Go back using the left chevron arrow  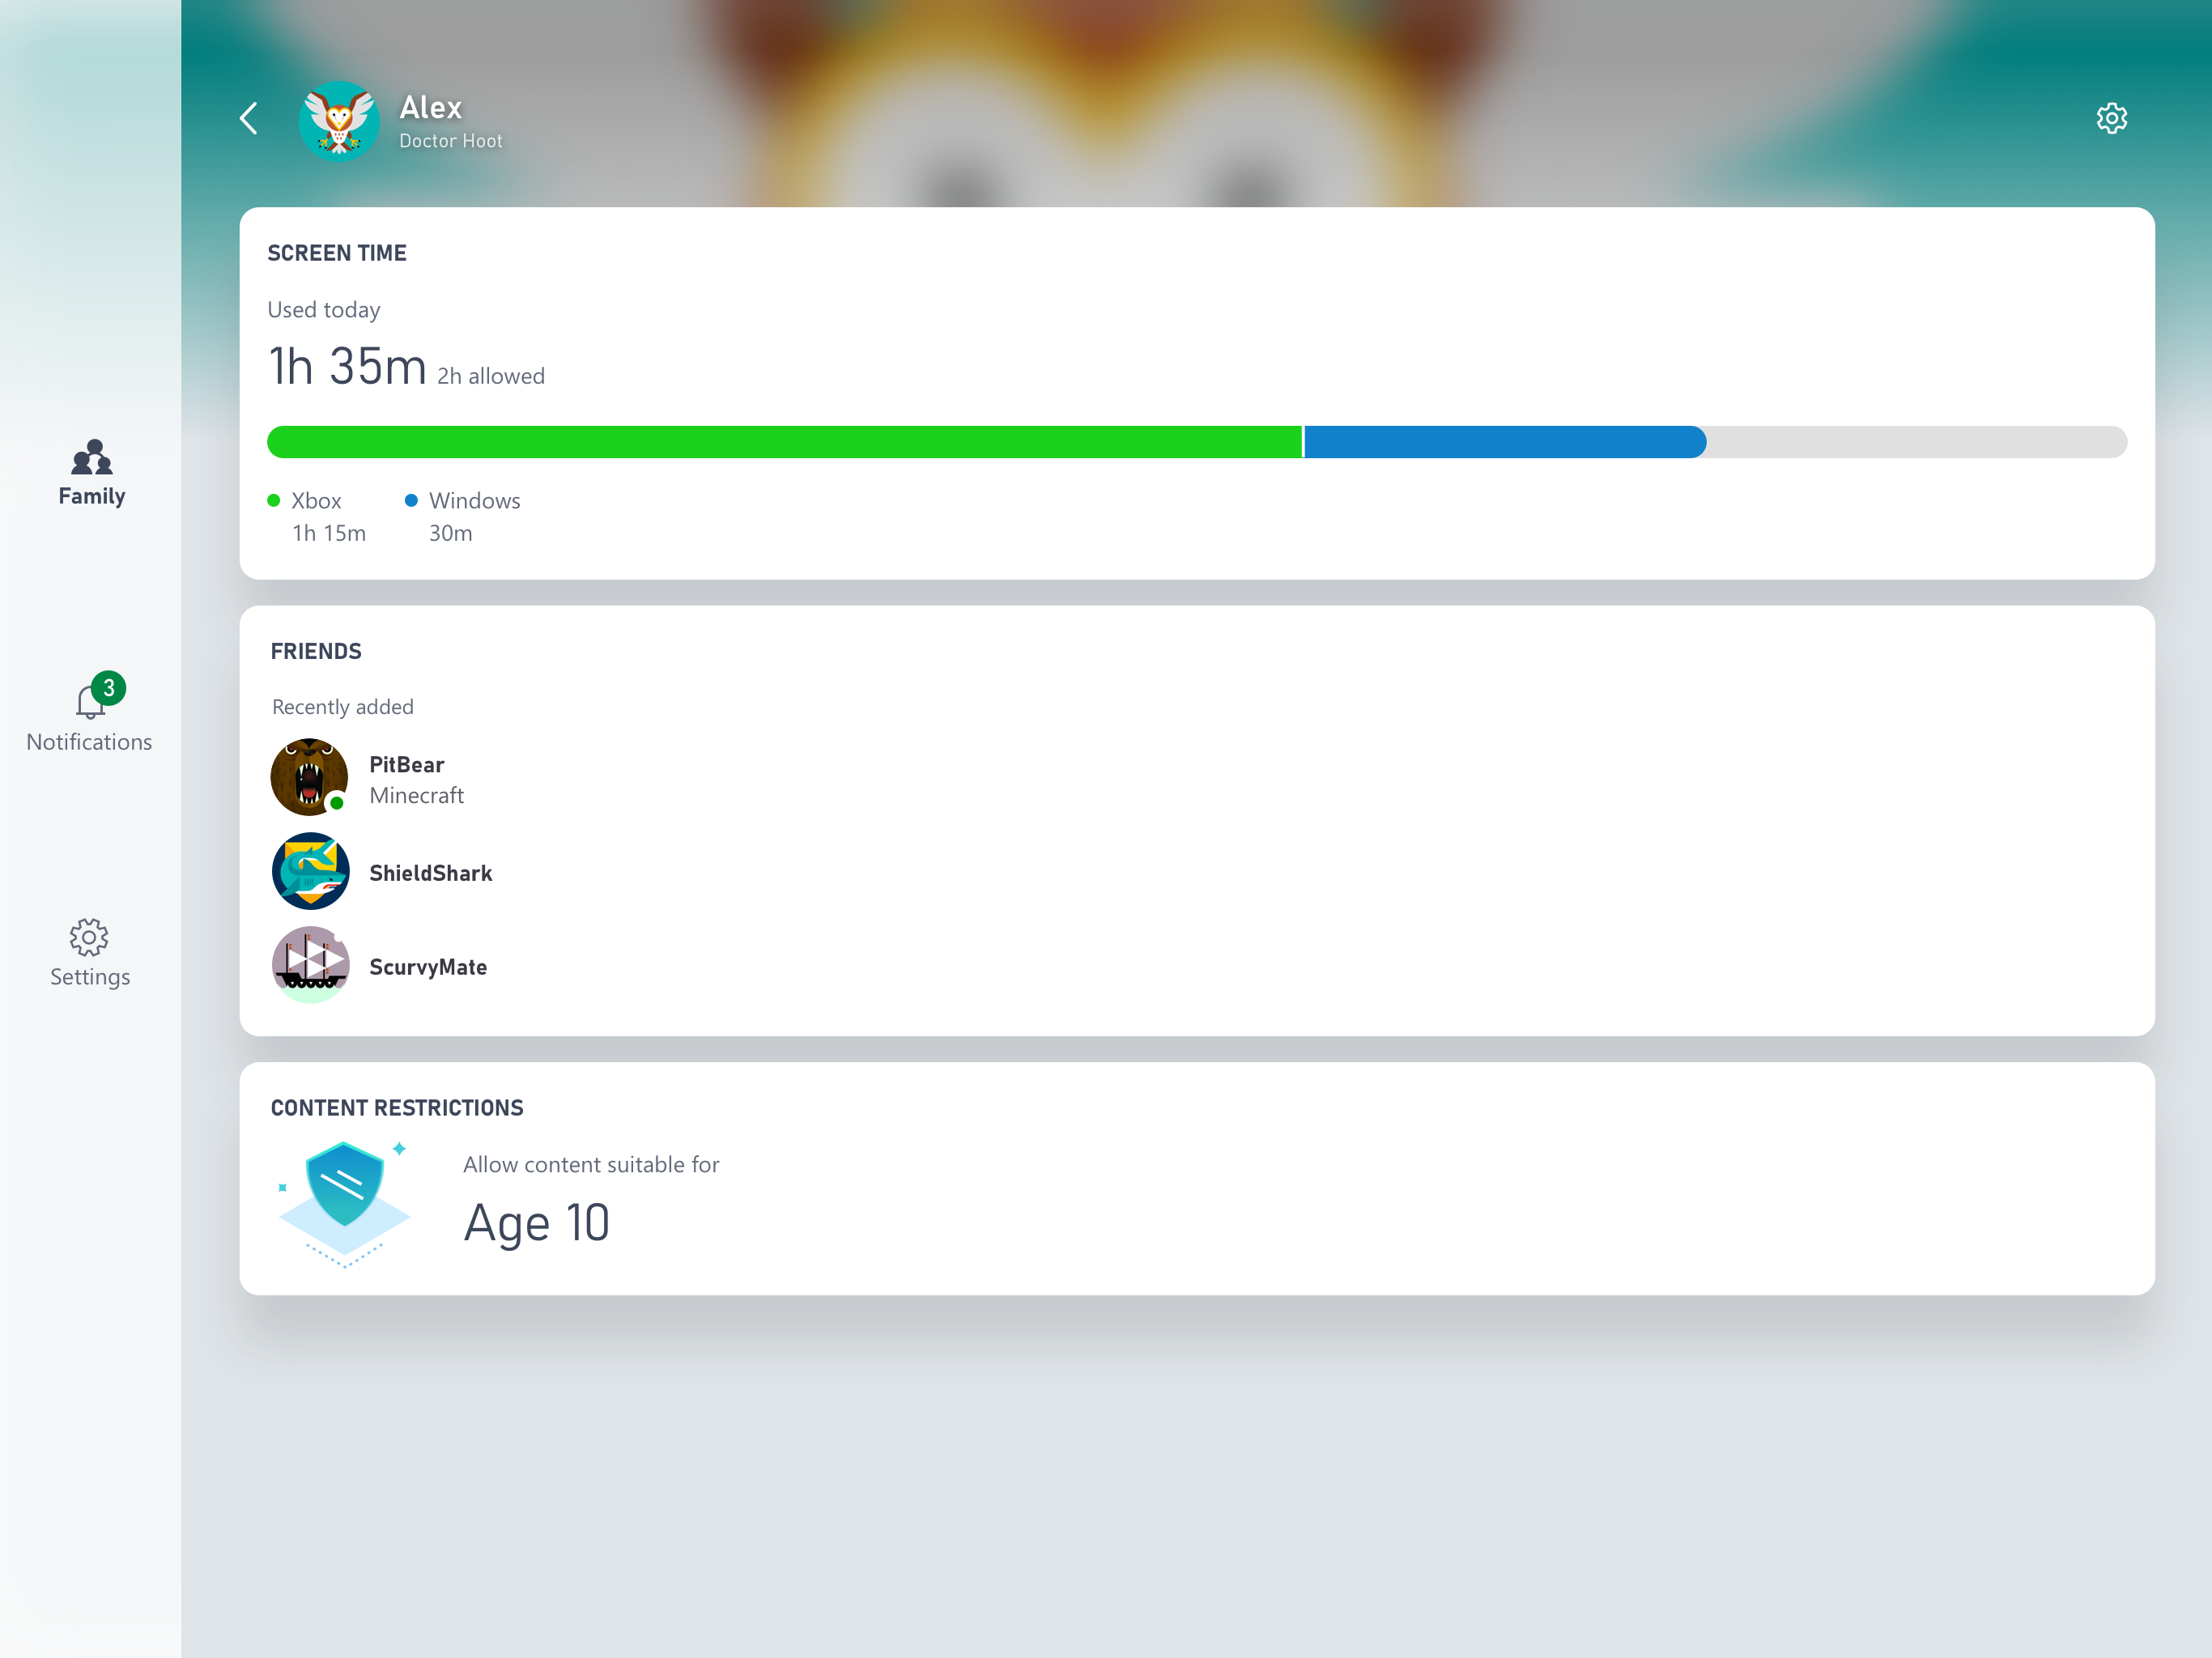[x=248, y=118]
